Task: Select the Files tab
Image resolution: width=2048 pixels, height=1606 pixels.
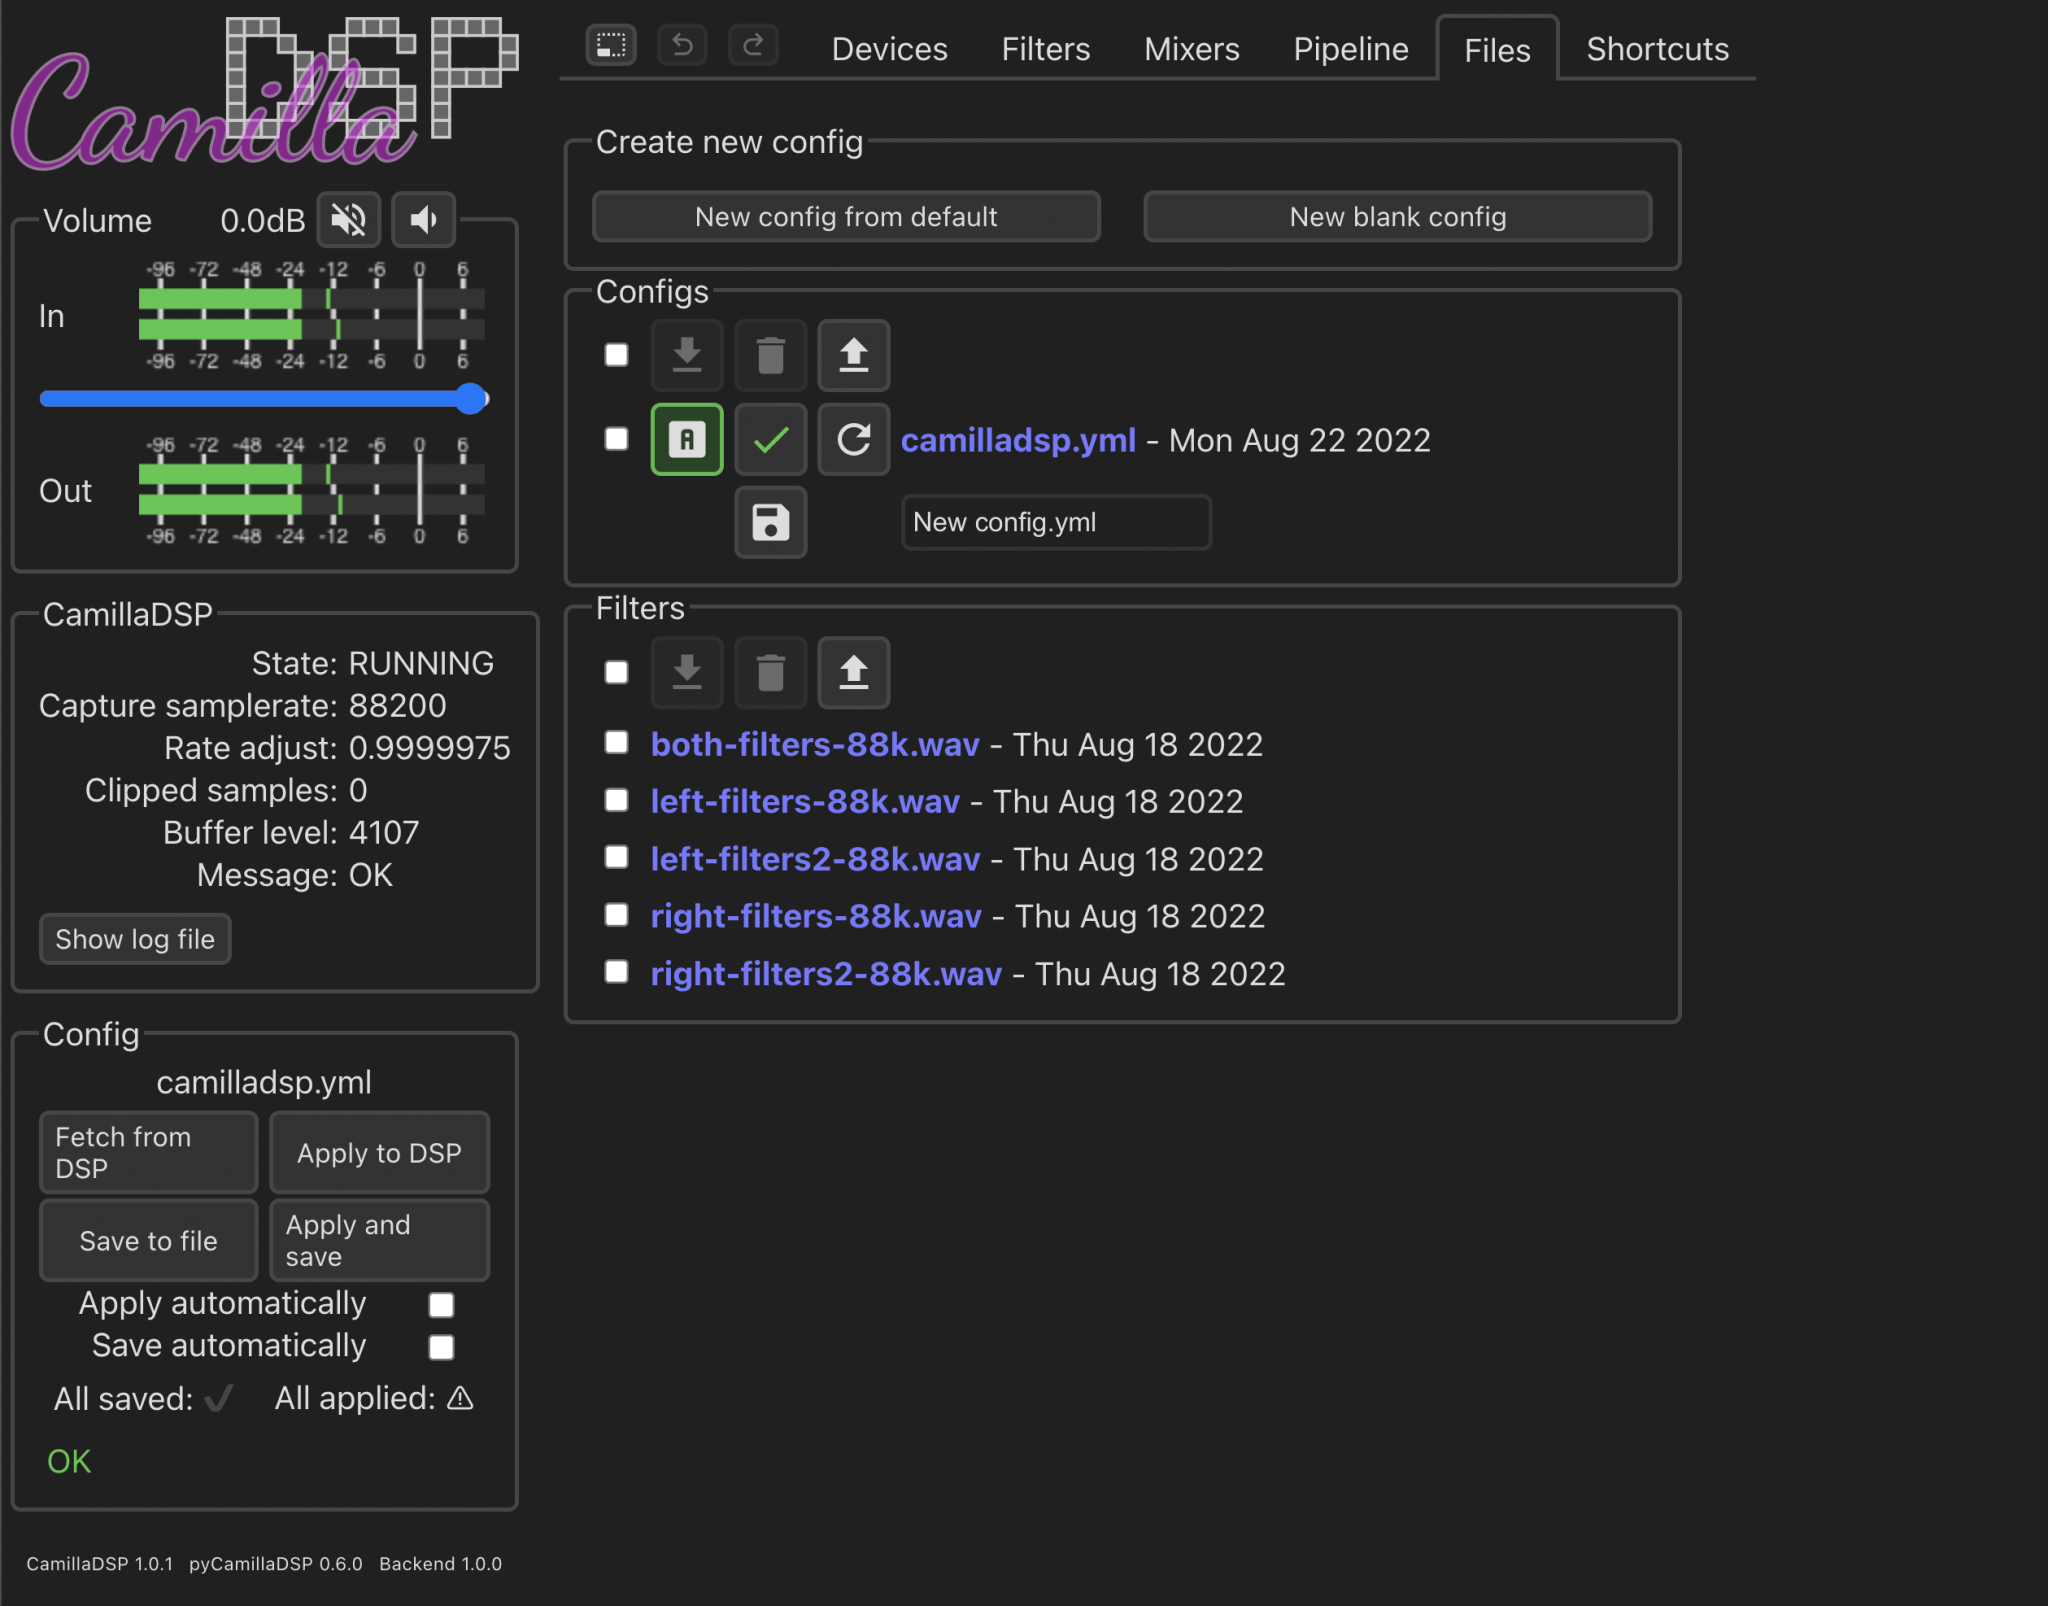Action: tap(1497, 49)
